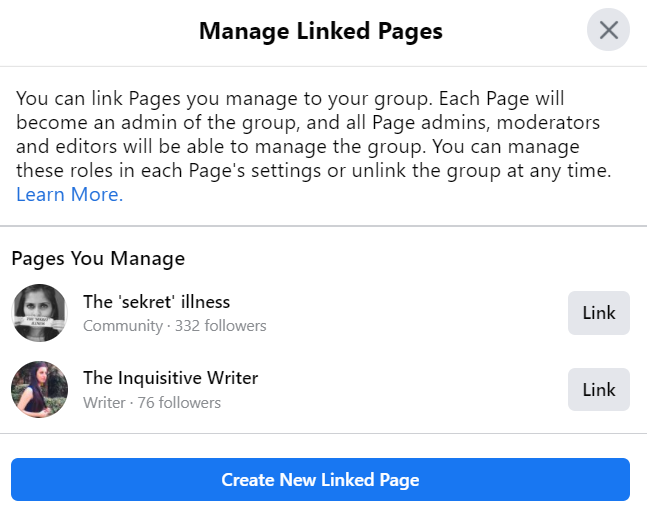Screen dimensions: 647x516
Task: Click the Community category label
Action: coord(122,326)
